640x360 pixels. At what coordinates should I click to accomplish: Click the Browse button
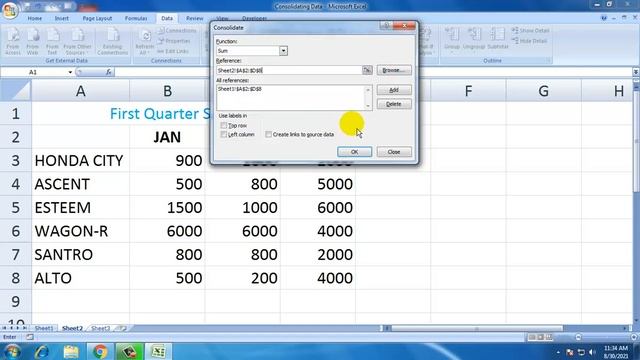(394, 70)
